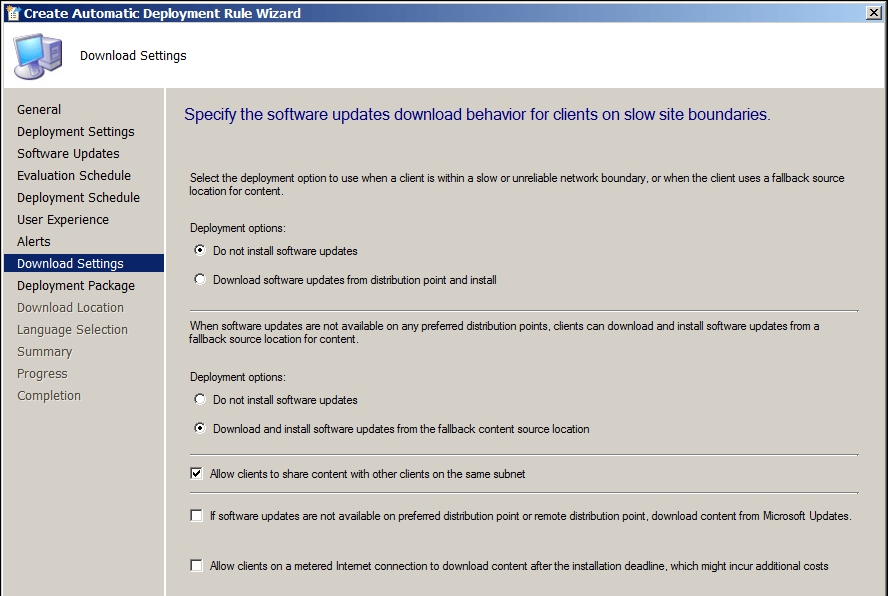The width and height of the screenshot is (888, 596).
Task: Go to Deployment Package step
Action: click(75, 286)
